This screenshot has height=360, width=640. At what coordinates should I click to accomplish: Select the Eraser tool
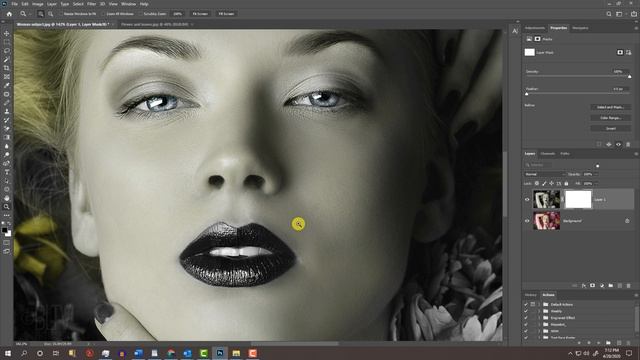point(7,129)
